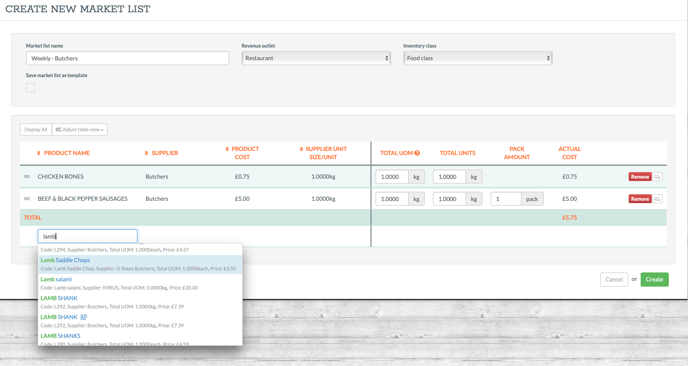Click the help icon beside TOTAL UOM
This screenshot has width=688, height=366.
(x=417, y=153)
